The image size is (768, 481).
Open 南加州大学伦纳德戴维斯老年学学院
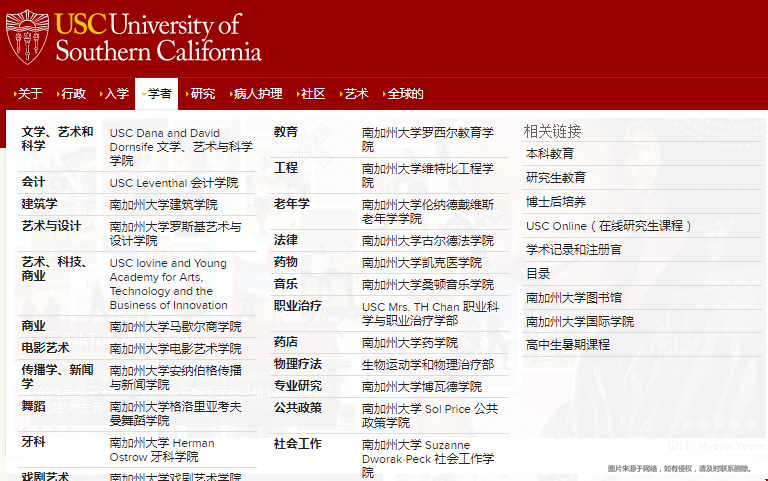point(428,212)
